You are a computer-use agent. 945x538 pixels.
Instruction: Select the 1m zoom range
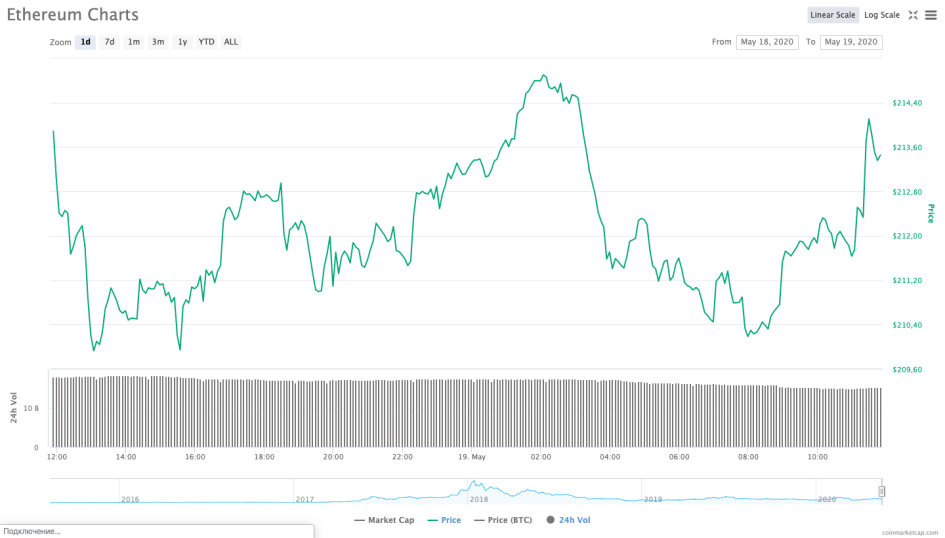[x=134, y=42]
